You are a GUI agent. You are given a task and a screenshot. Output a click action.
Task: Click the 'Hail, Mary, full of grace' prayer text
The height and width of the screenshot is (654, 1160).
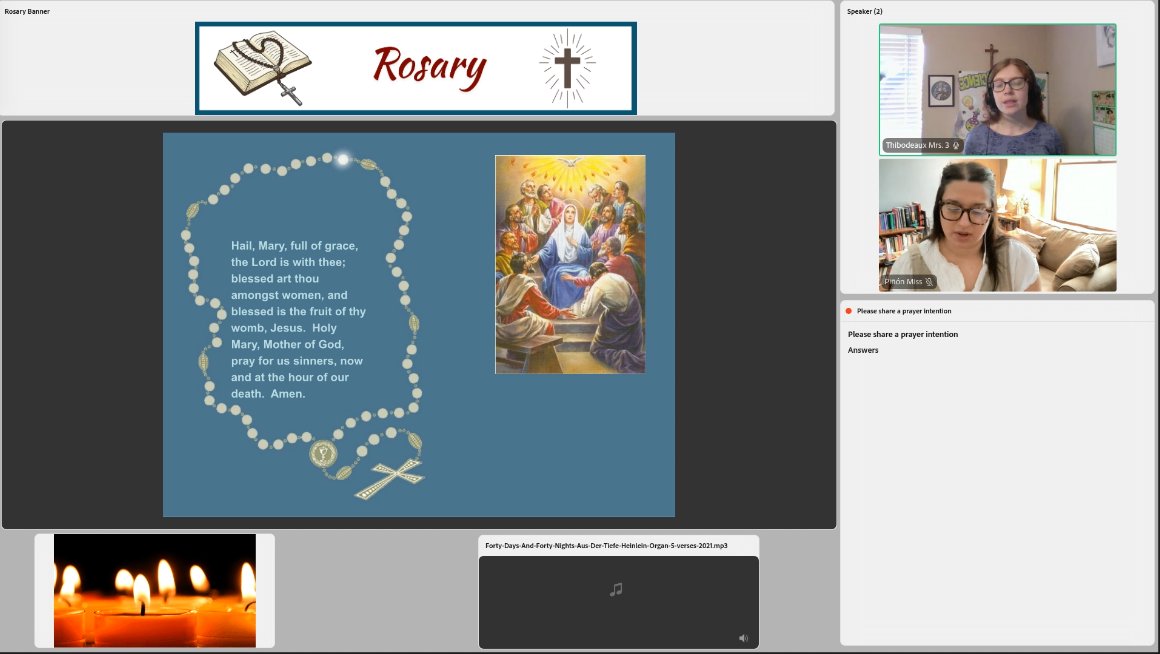[298, 320]
